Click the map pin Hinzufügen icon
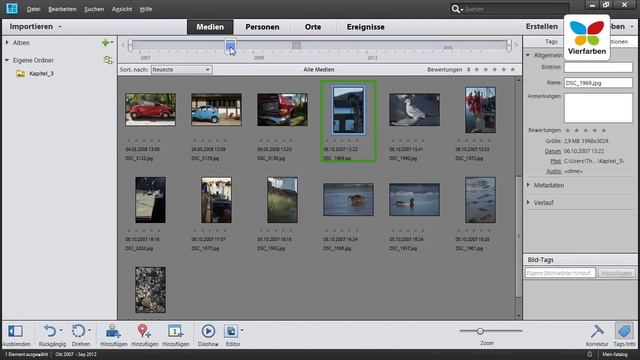The width and height of the screenshot is (640, 360). pyautogui.click(x=144, y=331)
